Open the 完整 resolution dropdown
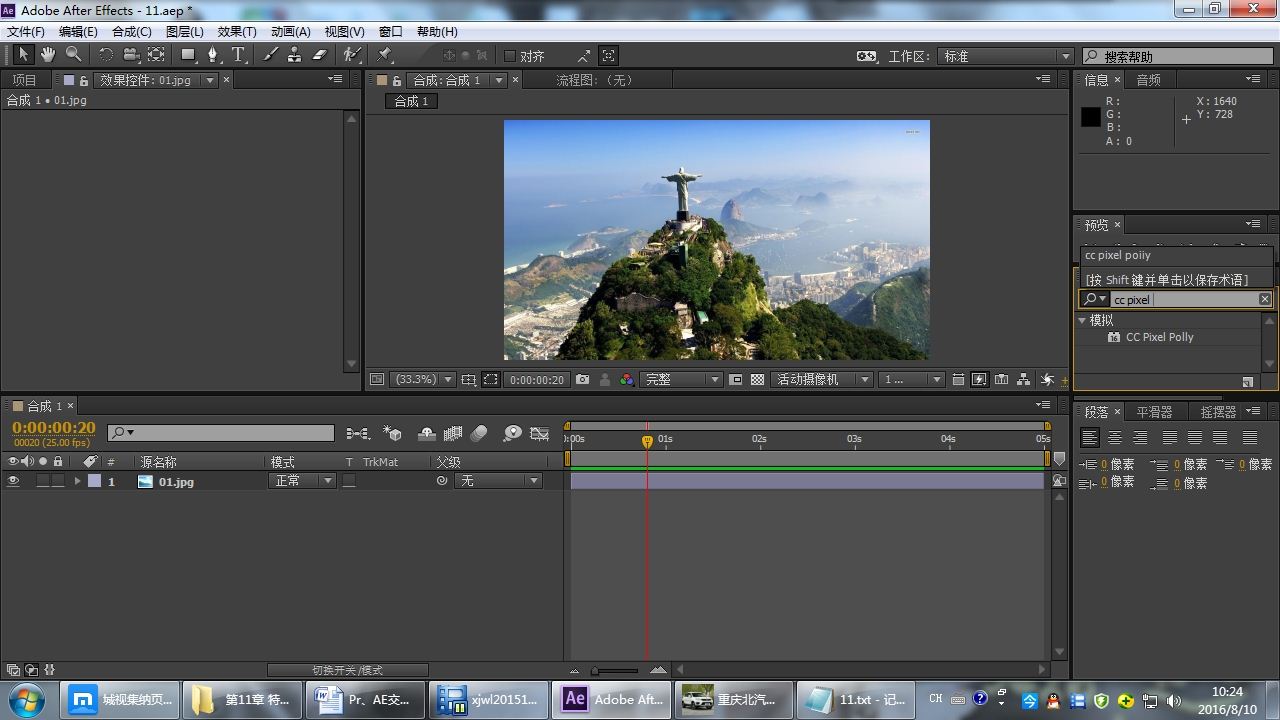The image size is (1280, 720). point(682,380)
